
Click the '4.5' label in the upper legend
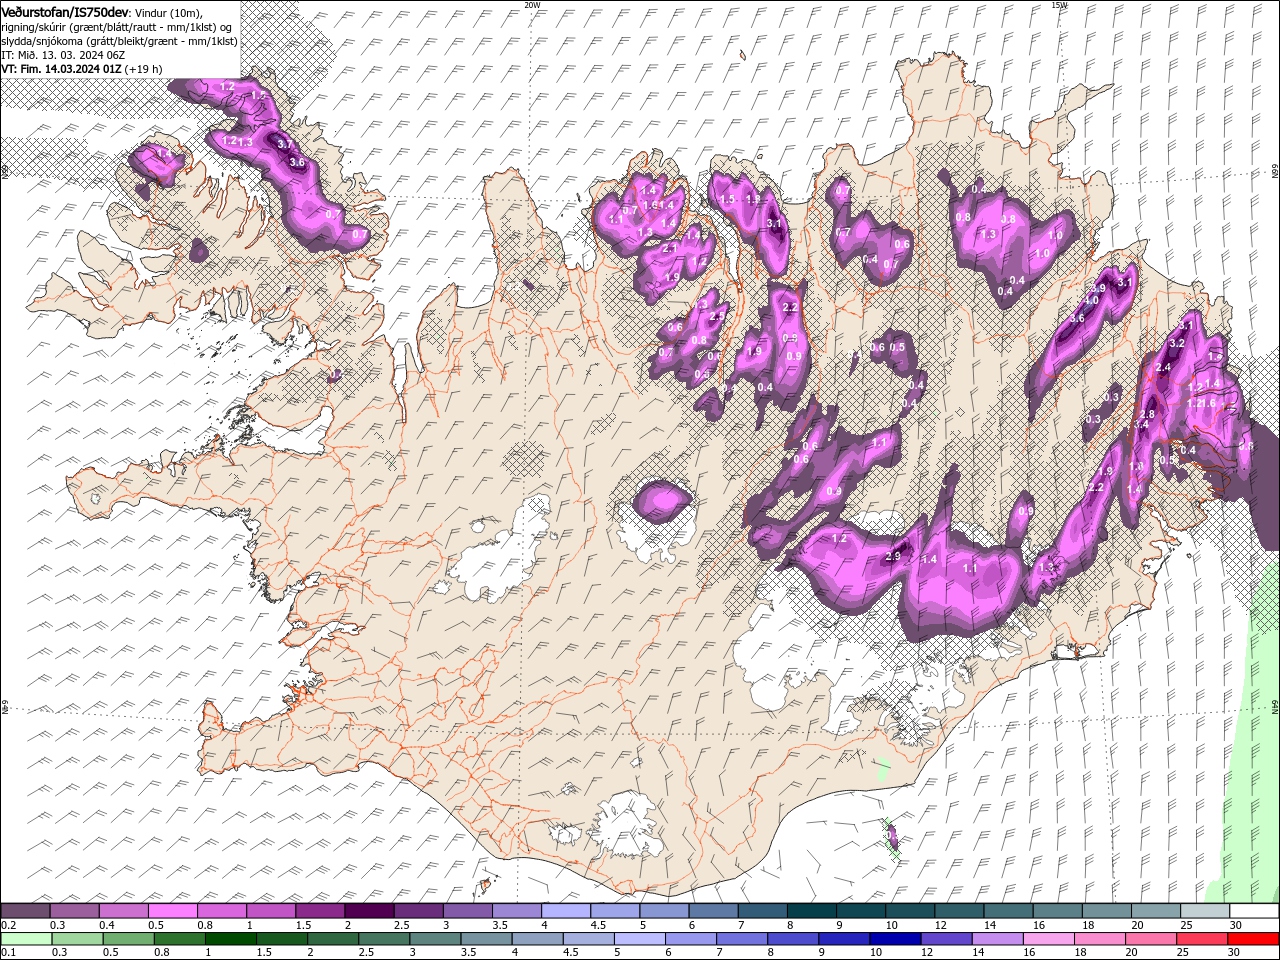(x=598, y=925)
